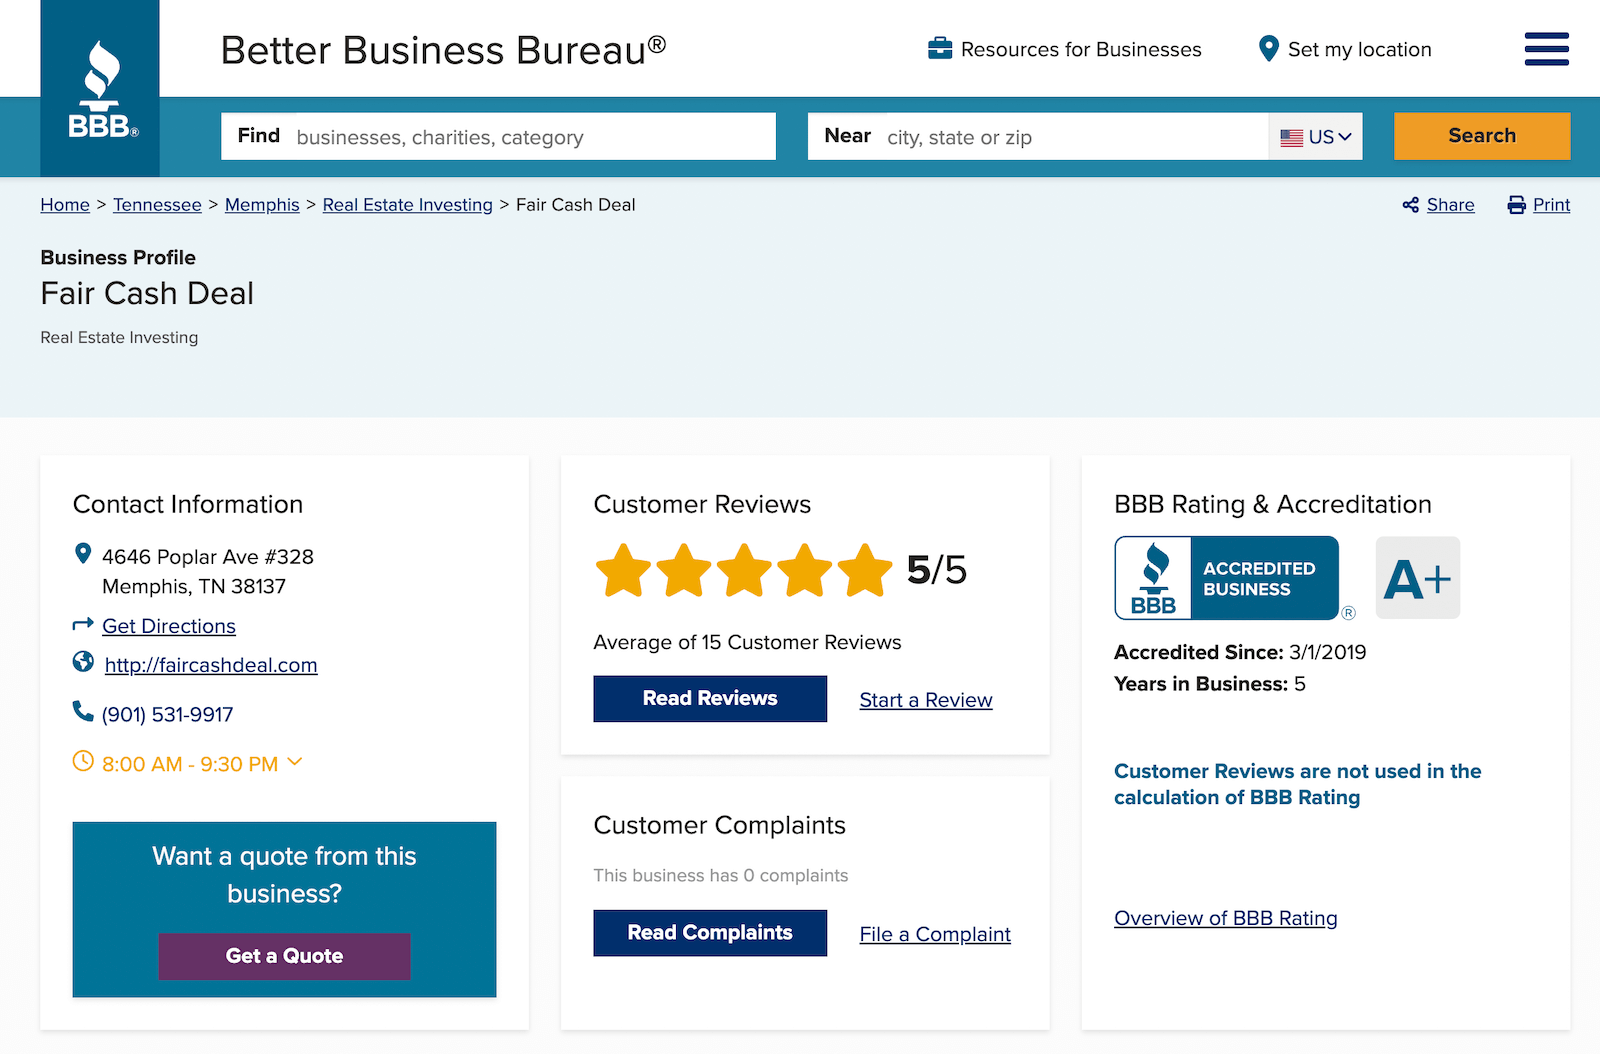Click the Print link text

tap(1551, 205)
